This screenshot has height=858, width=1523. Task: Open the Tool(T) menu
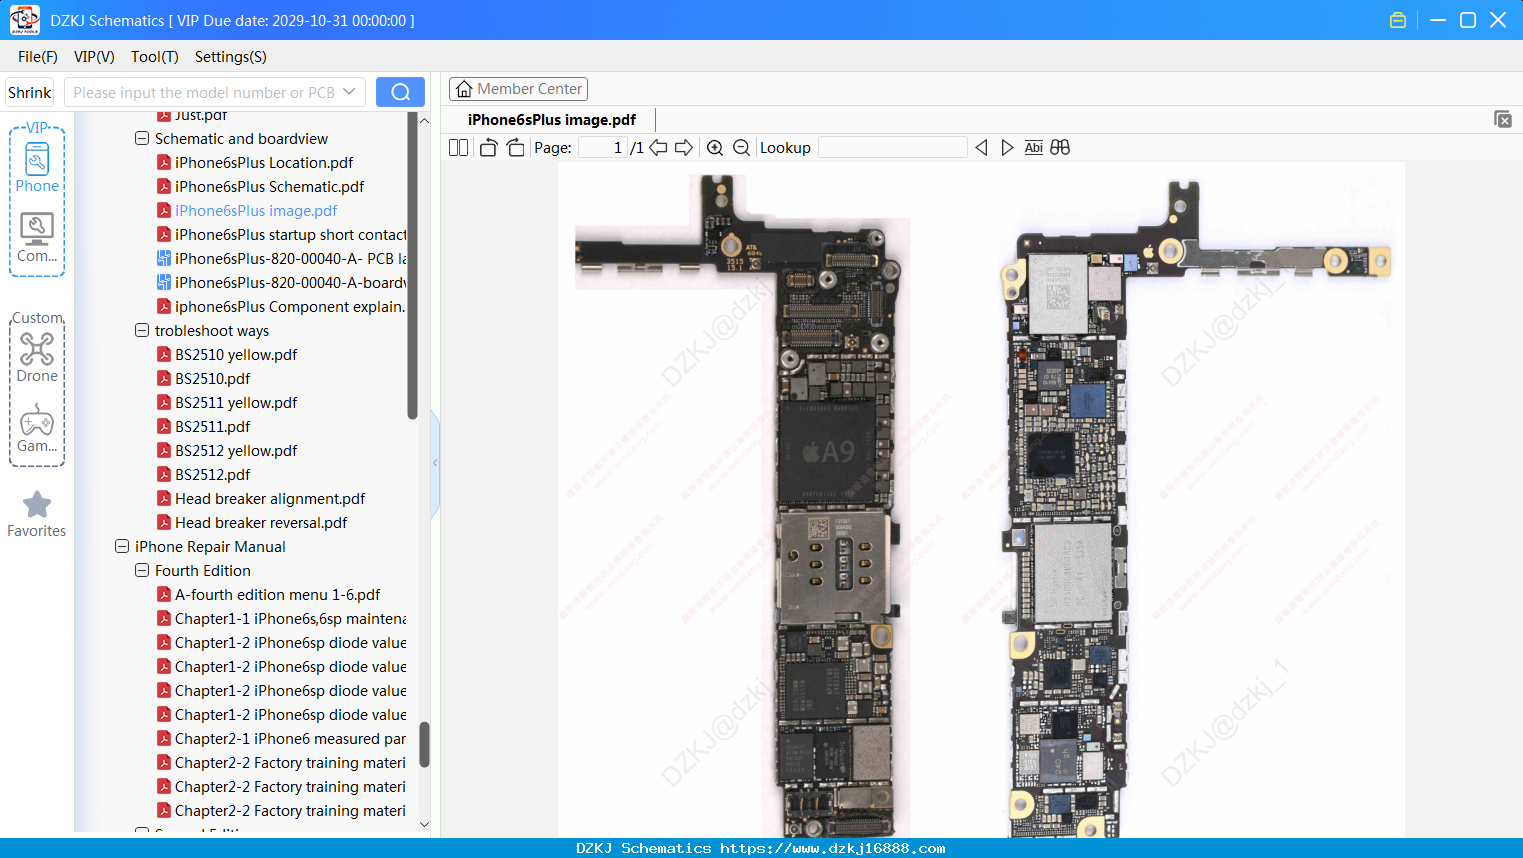click(155, 57)
